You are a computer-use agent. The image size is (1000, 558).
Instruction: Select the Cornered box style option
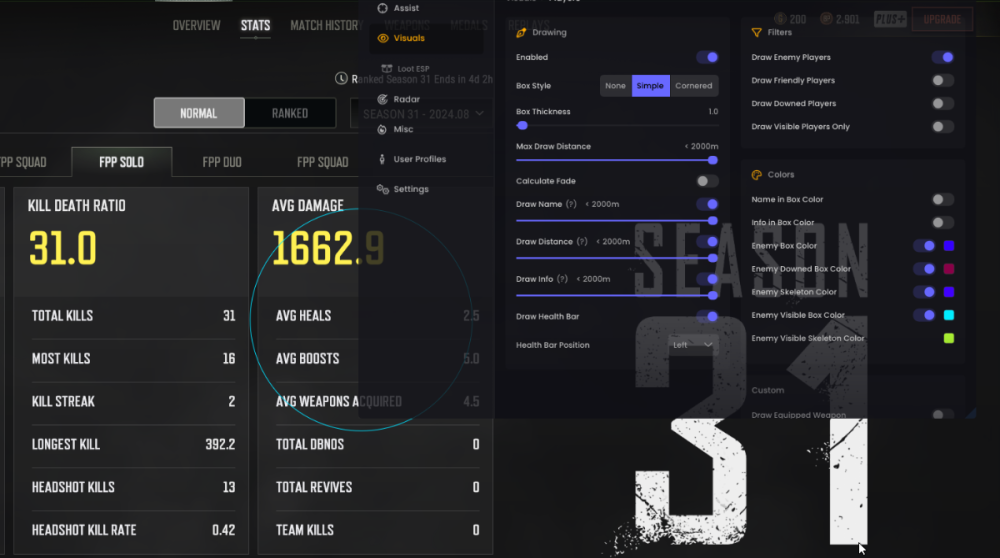693,86
